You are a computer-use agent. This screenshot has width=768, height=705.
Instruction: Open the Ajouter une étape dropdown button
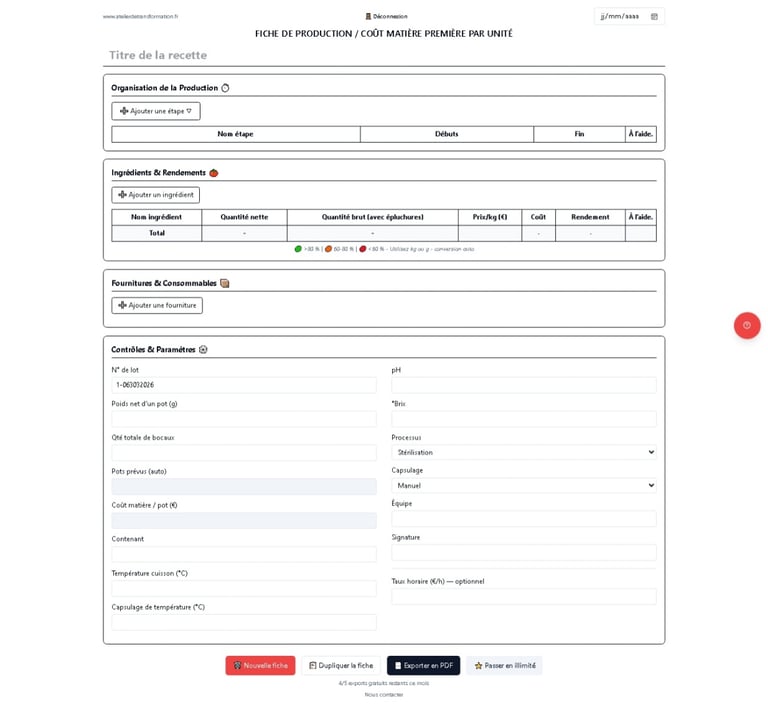pos(156,111)
